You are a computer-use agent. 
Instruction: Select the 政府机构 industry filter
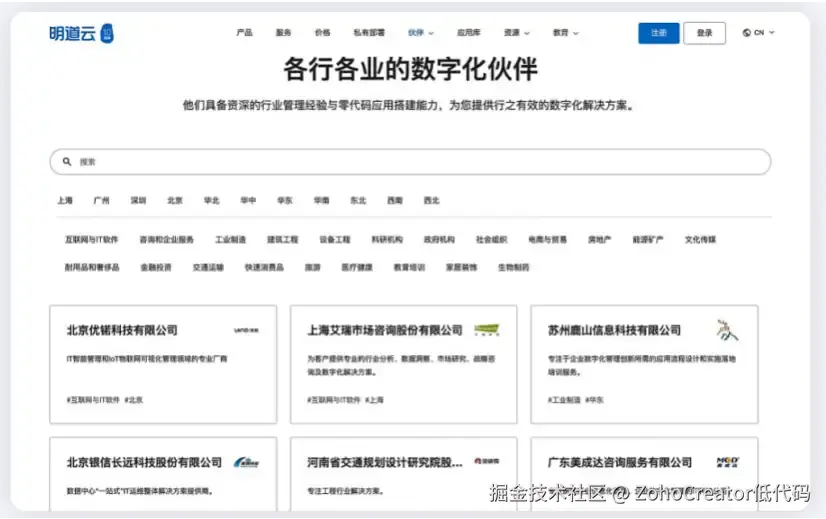pos(439,240)
